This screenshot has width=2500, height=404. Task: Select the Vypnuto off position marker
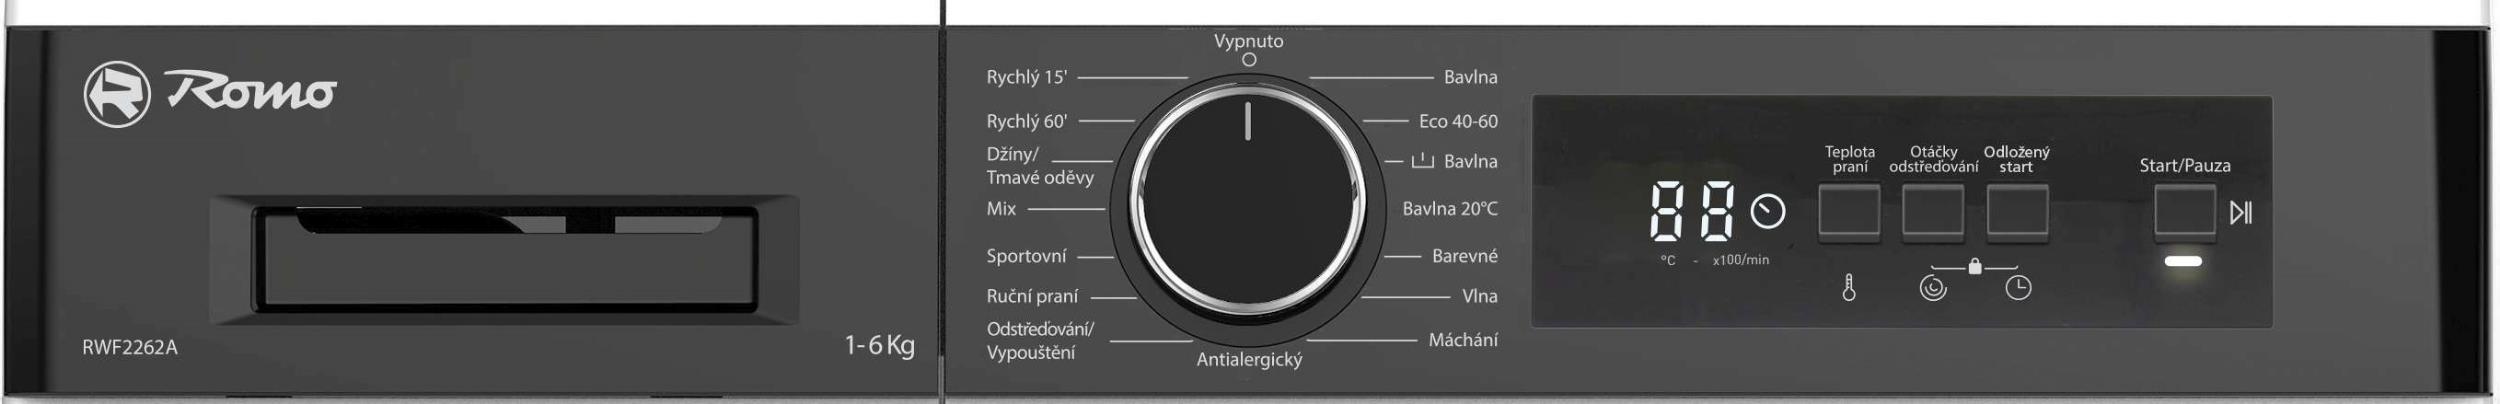[x=1248, y=60]
